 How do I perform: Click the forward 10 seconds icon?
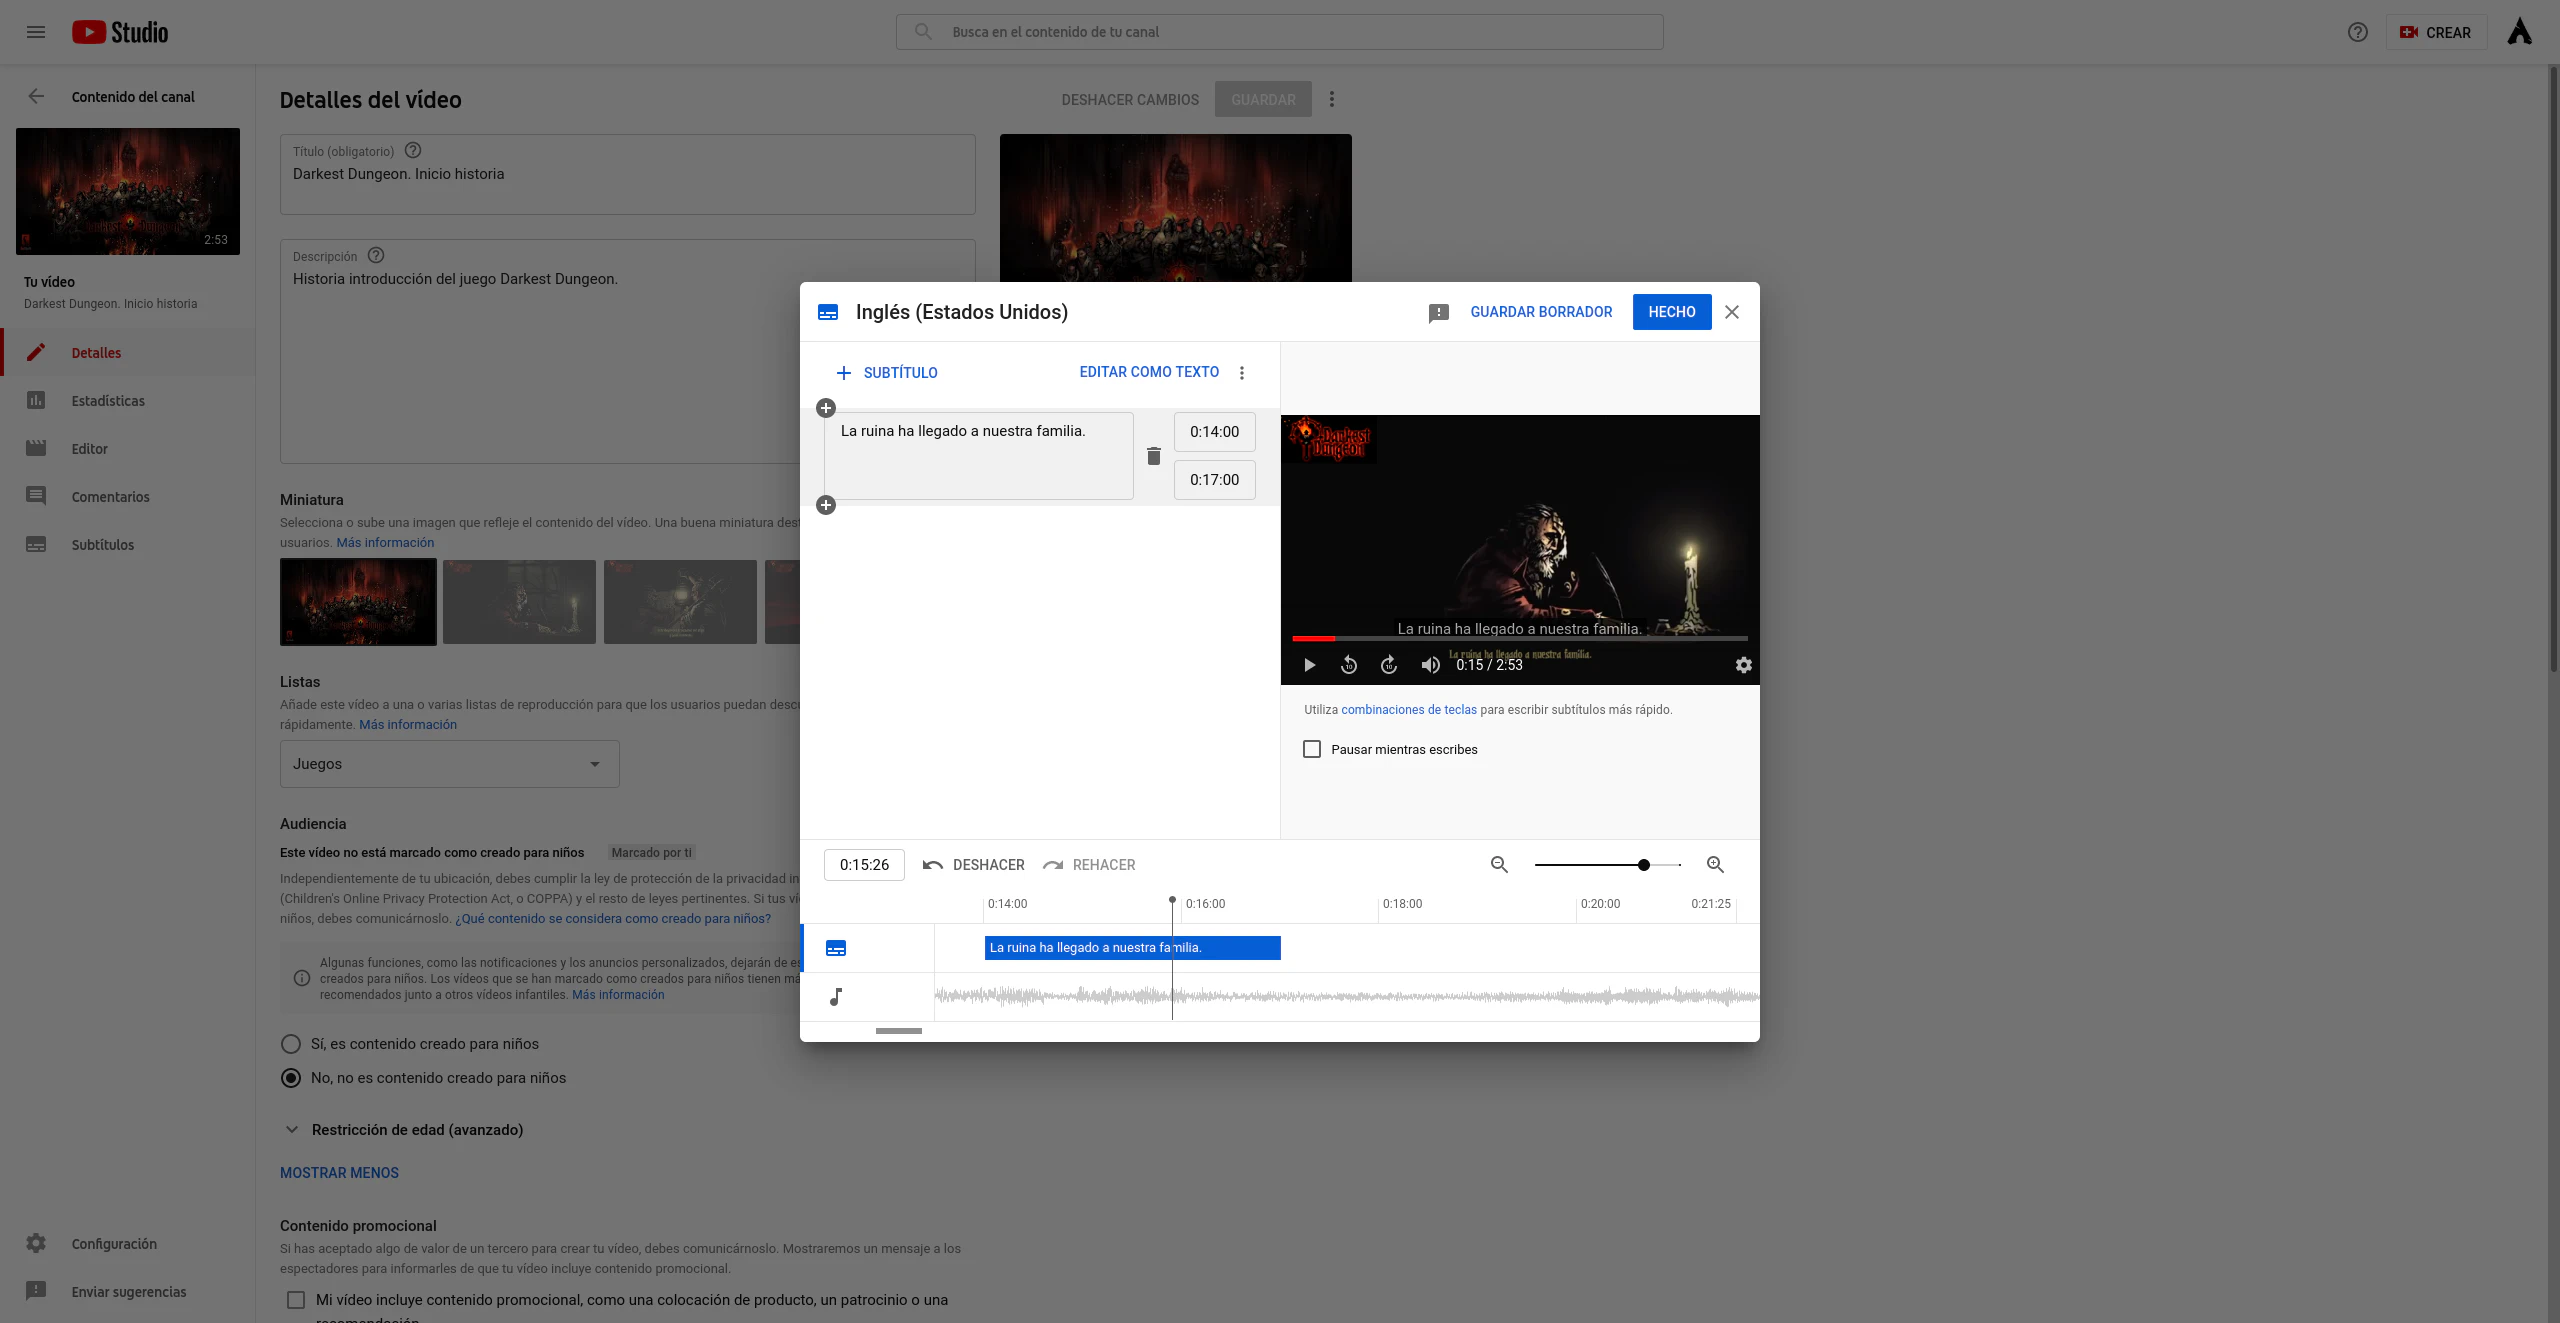(1389, 665)
